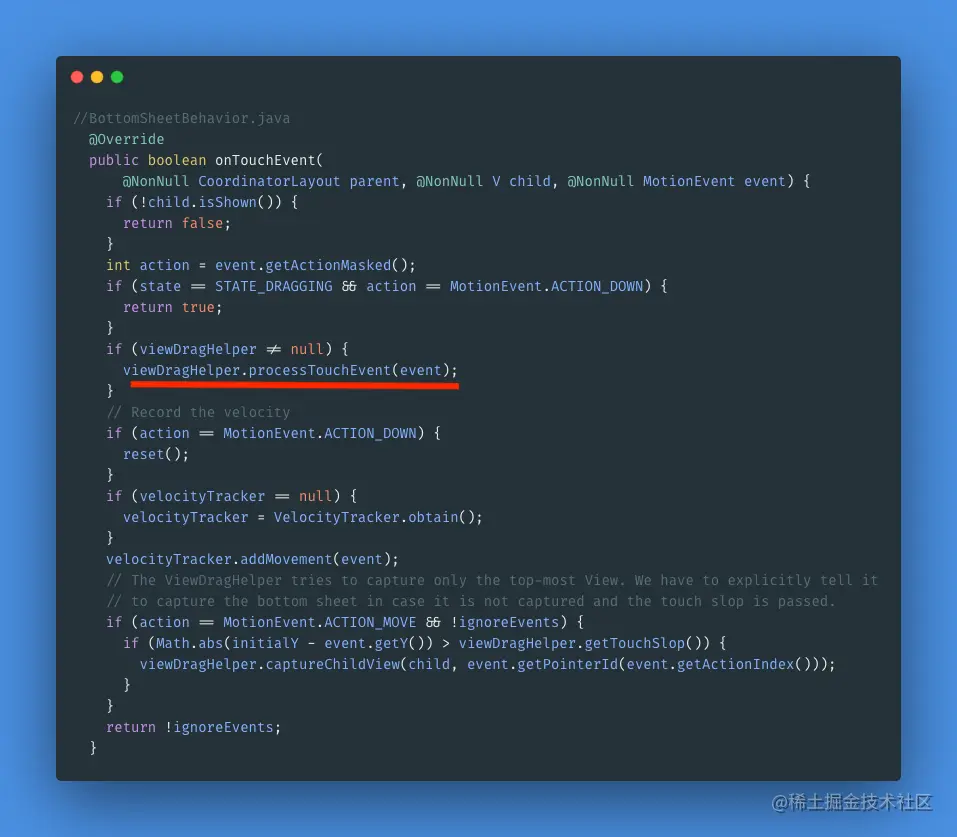Image resolution: width=957 pixels, height=837 pixels.
Task: Click the 'Math.abs(initialY - event.getY())' line
Action: (x=425, y=643)
